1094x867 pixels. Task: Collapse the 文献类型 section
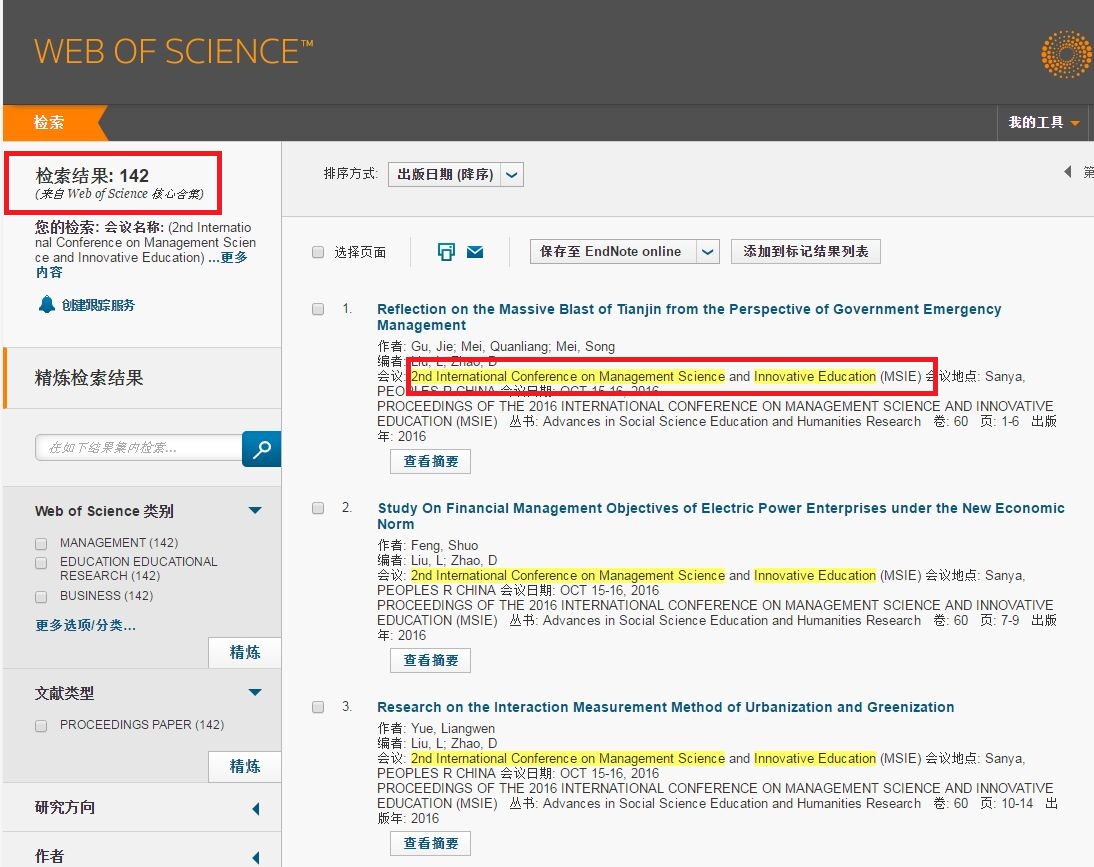tap(255, 693)
